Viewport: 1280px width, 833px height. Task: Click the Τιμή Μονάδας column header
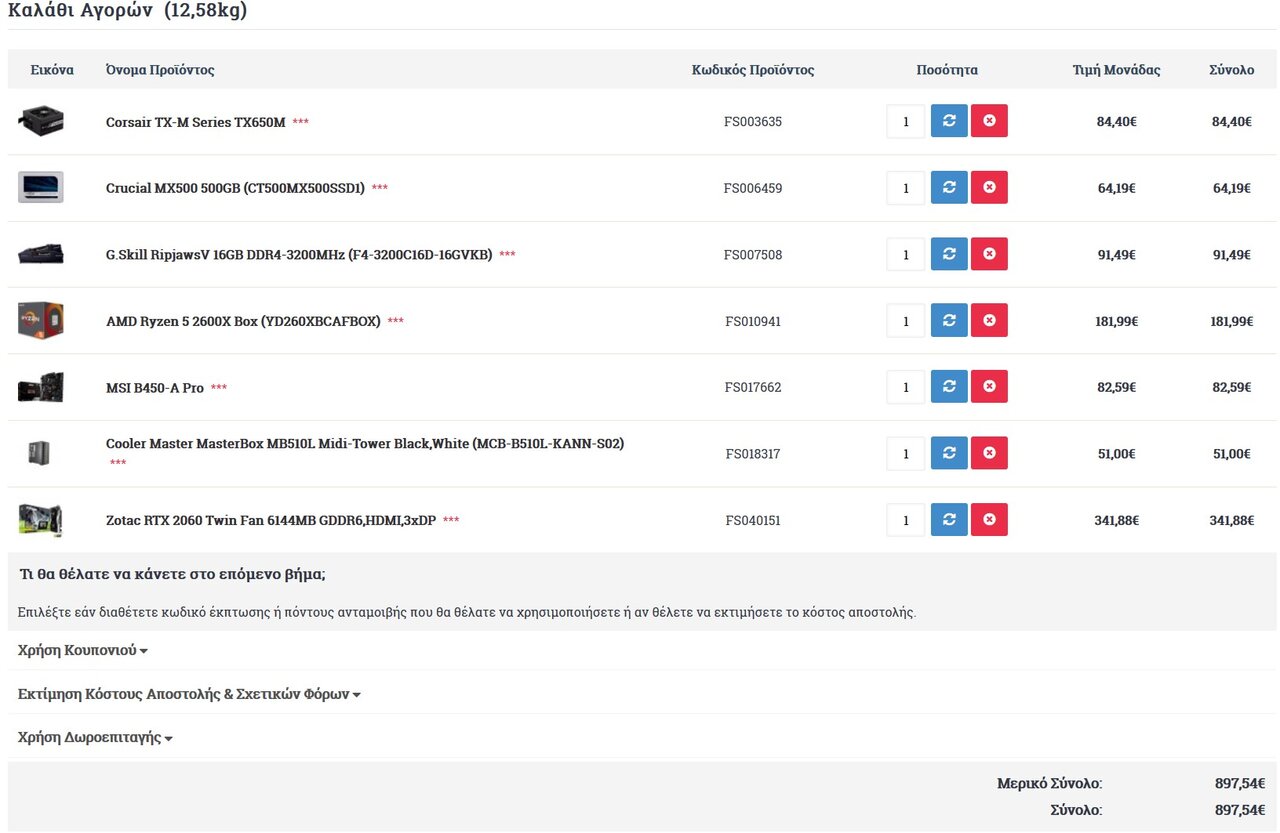[1116, 70]
